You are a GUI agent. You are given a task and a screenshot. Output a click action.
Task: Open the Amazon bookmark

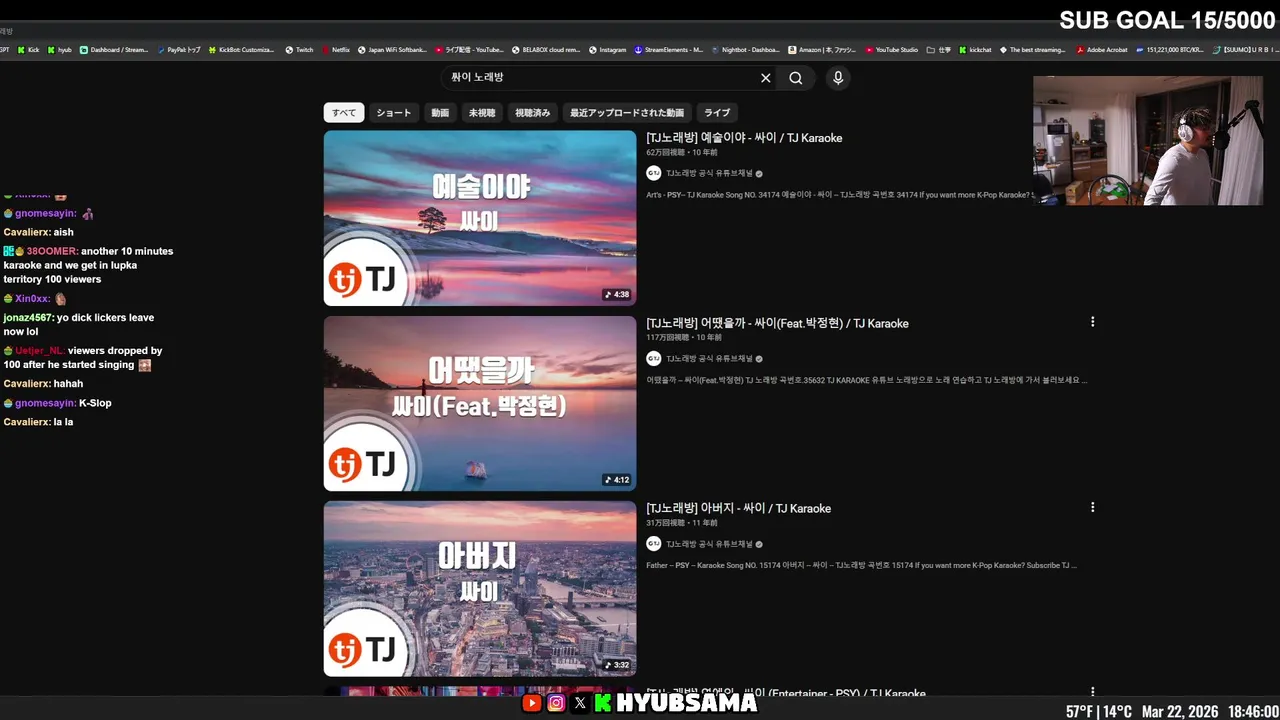click(822, 49)
